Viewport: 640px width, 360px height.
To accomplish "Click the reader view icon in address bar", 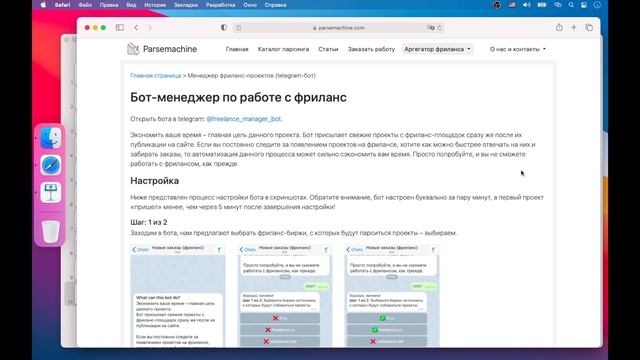I will tap(239, 28).
